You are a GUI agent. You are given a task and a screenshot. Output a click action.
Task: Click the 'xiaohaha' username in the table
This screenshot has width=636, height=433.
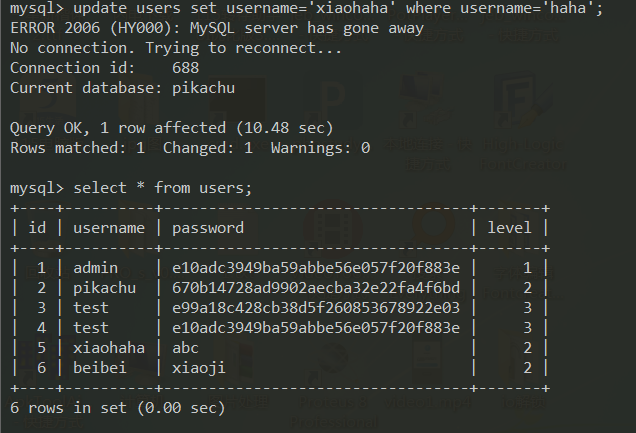coord(109,347)
